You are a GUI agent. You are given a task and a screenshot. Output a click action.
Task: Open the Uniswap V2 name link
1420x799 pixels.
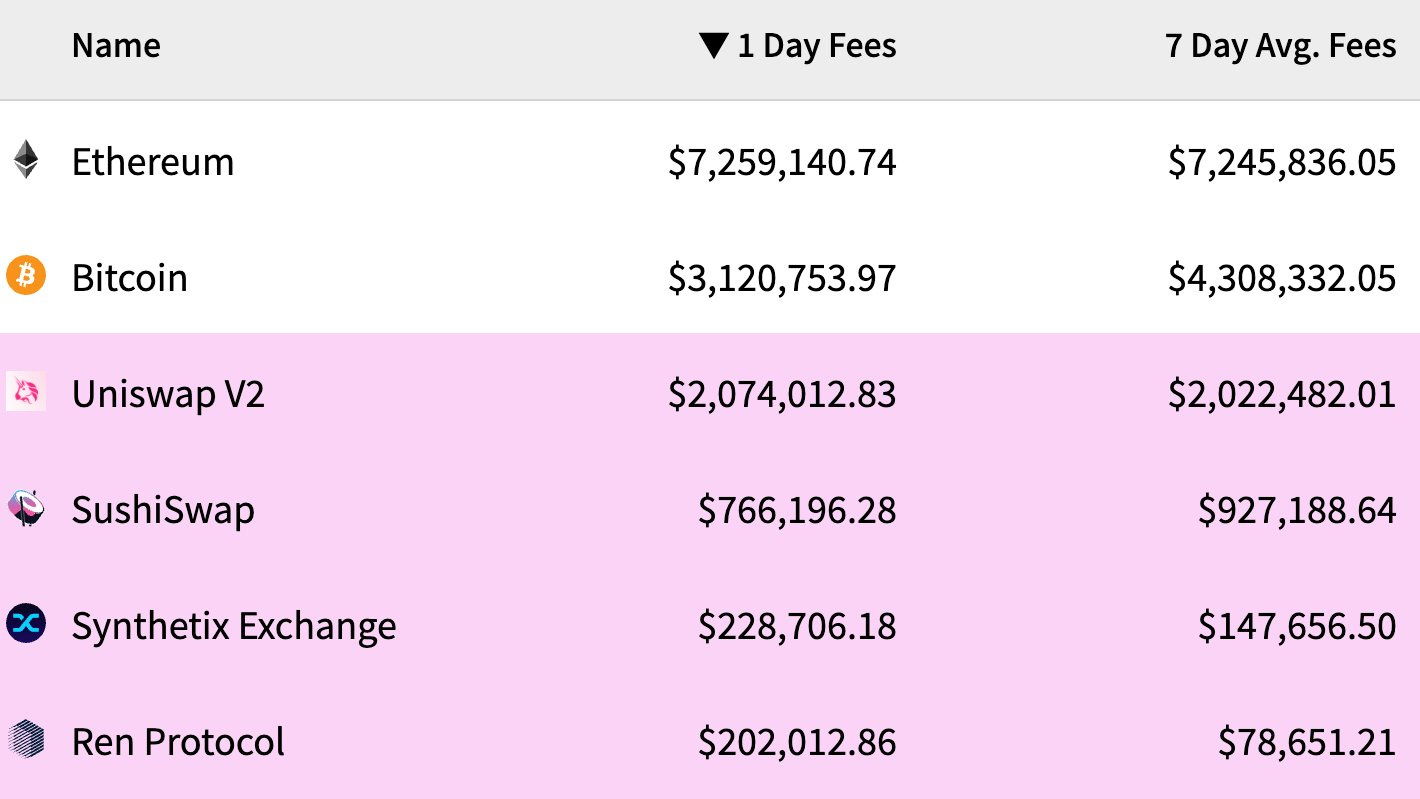(168, 394)
